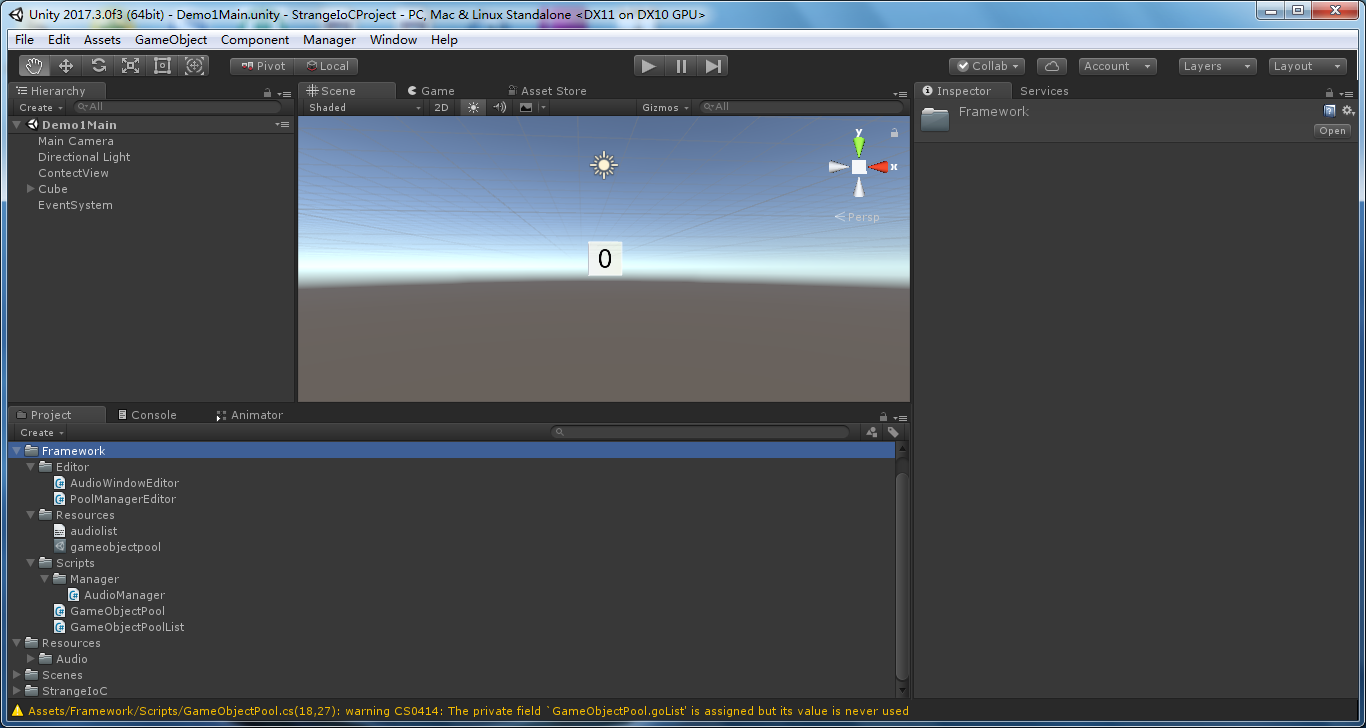1366x728 pixels.
Task: Expand the Cube object in Hierarchy
Action: click(x=31, y=189)
